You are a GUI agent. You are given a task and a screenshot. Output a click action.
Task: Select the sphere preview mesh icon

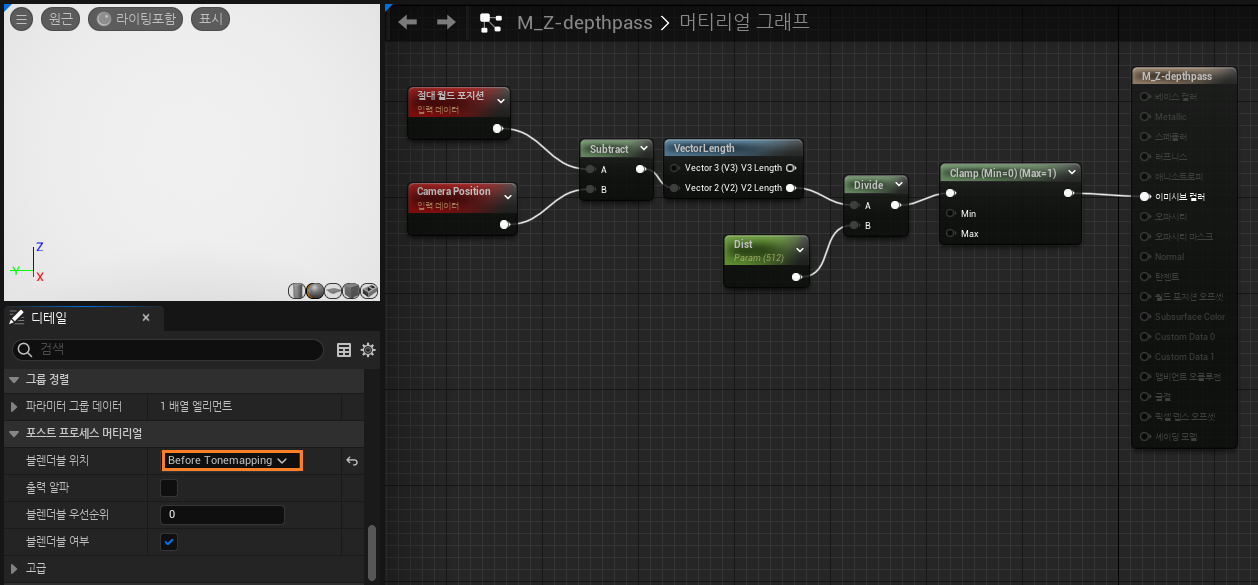[315, 291]
